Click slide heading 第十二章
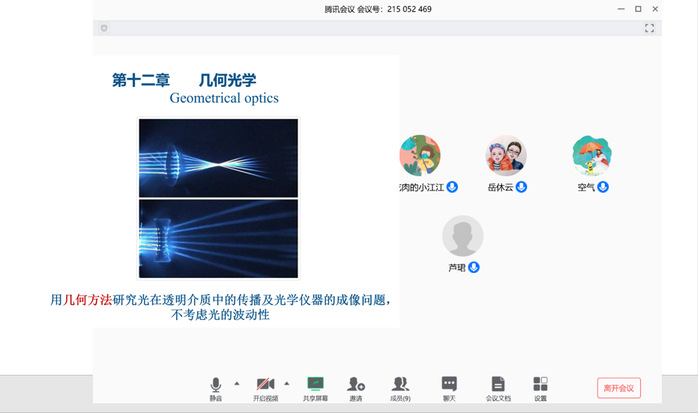The height and width of the screenshot is (413, 698). point(141,80)
